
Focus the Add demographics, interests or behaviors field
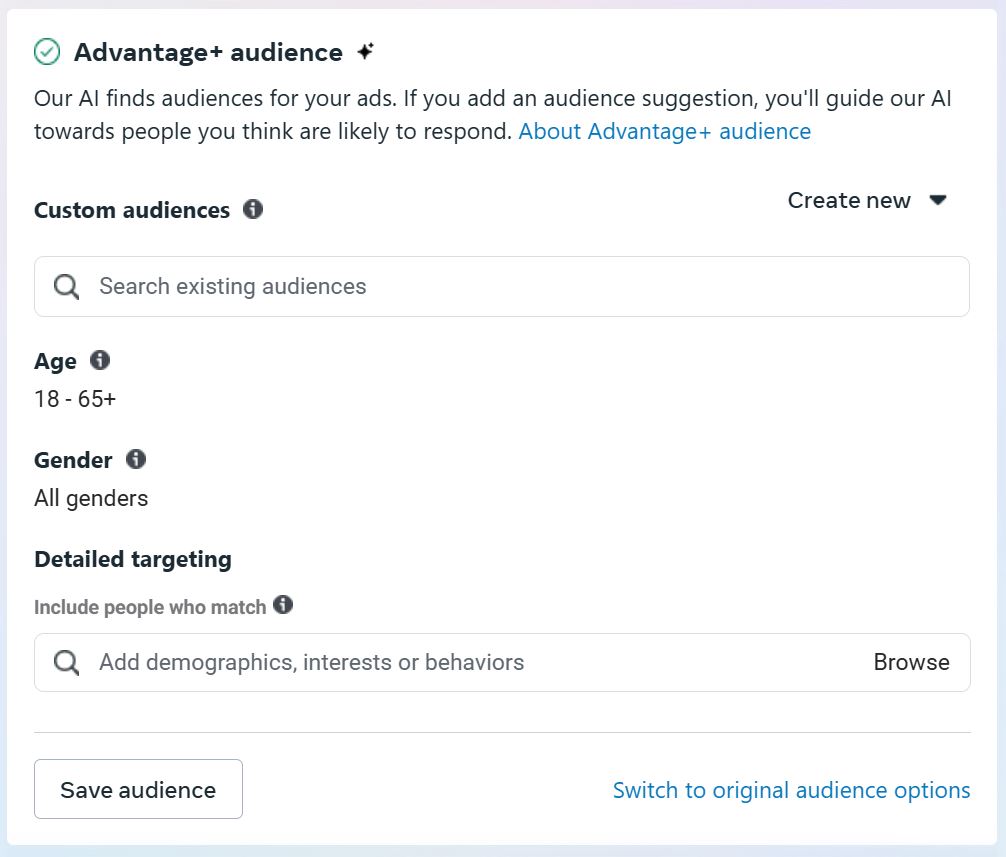point(502,663)
